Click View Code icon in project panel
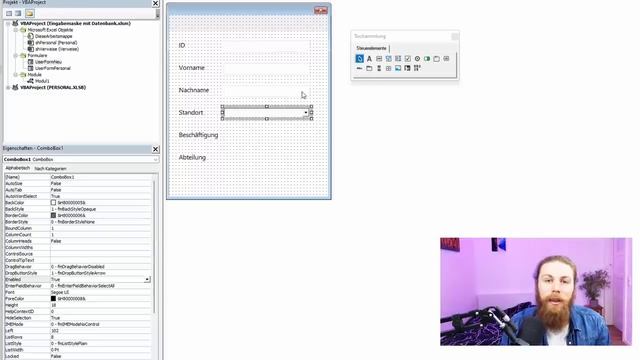Image resolution: width=640 pixels, height=360 pixels. [9, 13]
